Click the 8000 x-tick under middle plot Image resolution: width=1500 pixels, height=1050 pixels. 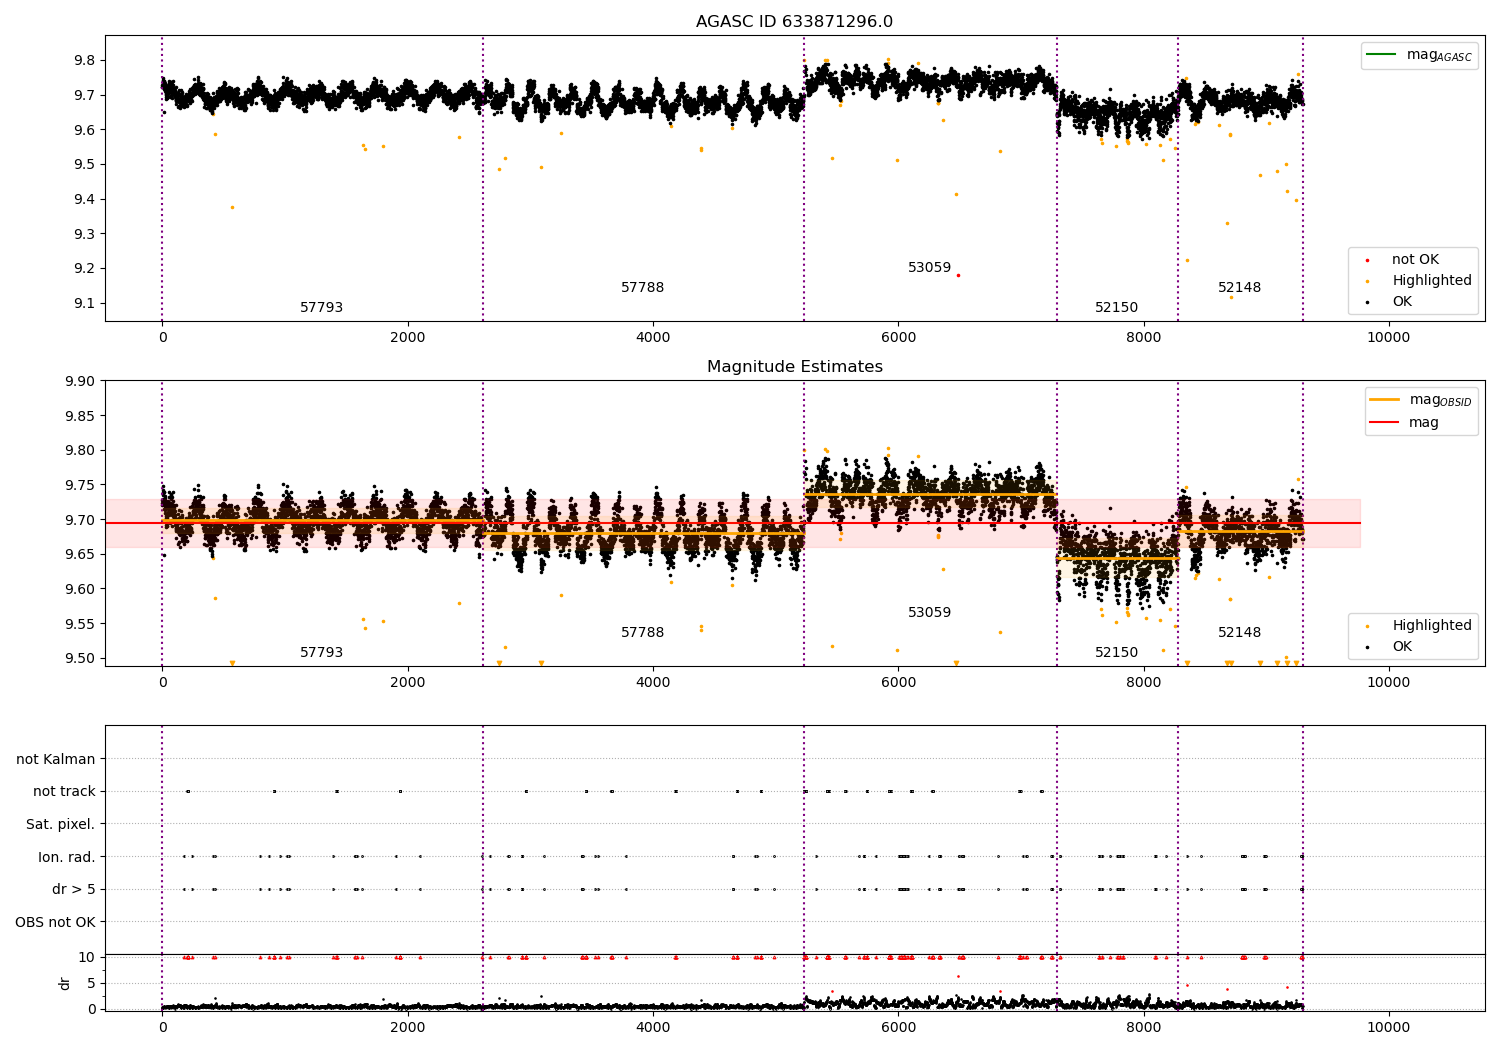[x=1143, y=683]
